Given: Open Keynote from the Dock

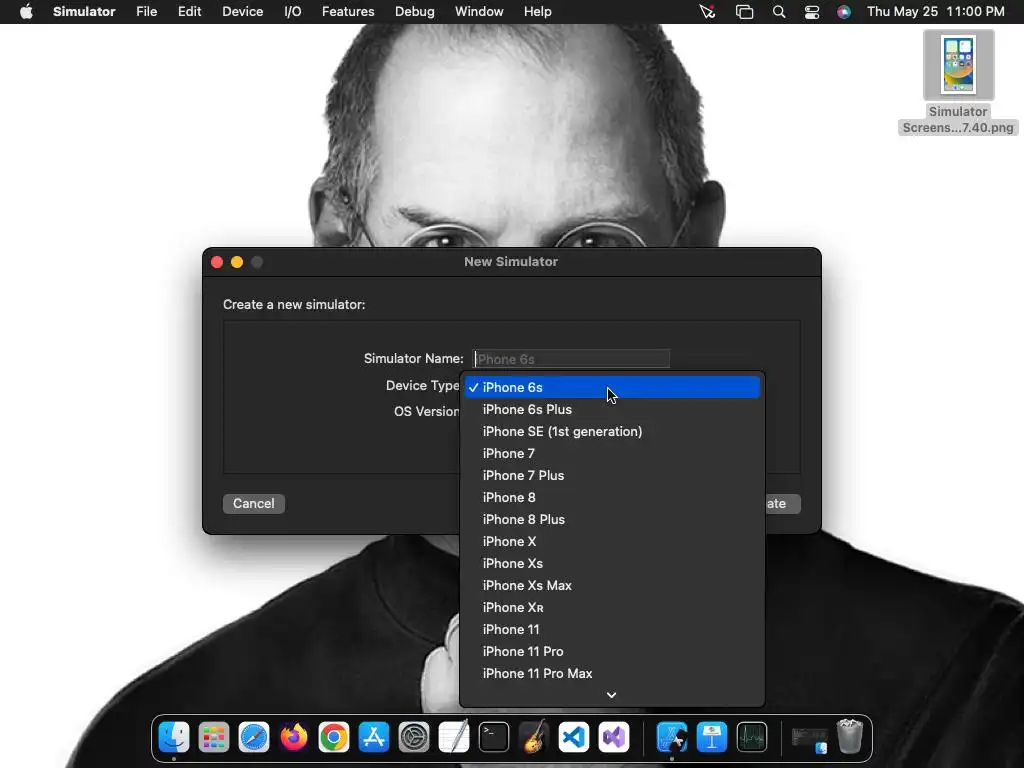Looking at the screenshot, I should point(712,737).
